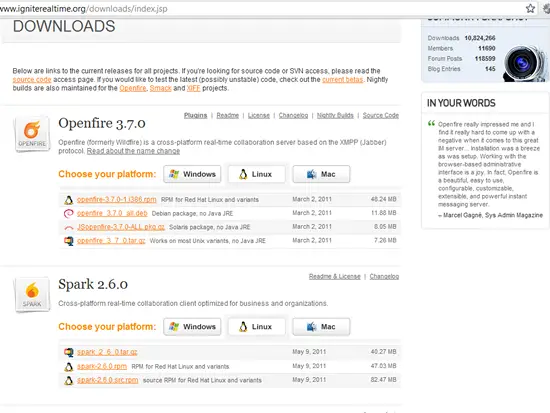Viewport: 550px width, 413px height.
Task: Click the Spark flame logo icon
Action: click(x=32, y=294)
